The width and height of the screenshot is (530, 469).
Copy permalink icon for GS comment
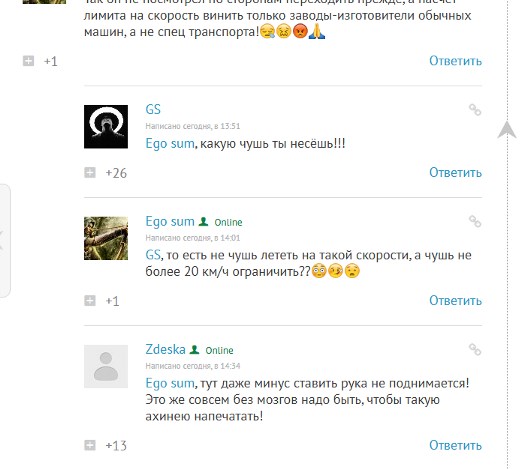click(x=475, y=110)
